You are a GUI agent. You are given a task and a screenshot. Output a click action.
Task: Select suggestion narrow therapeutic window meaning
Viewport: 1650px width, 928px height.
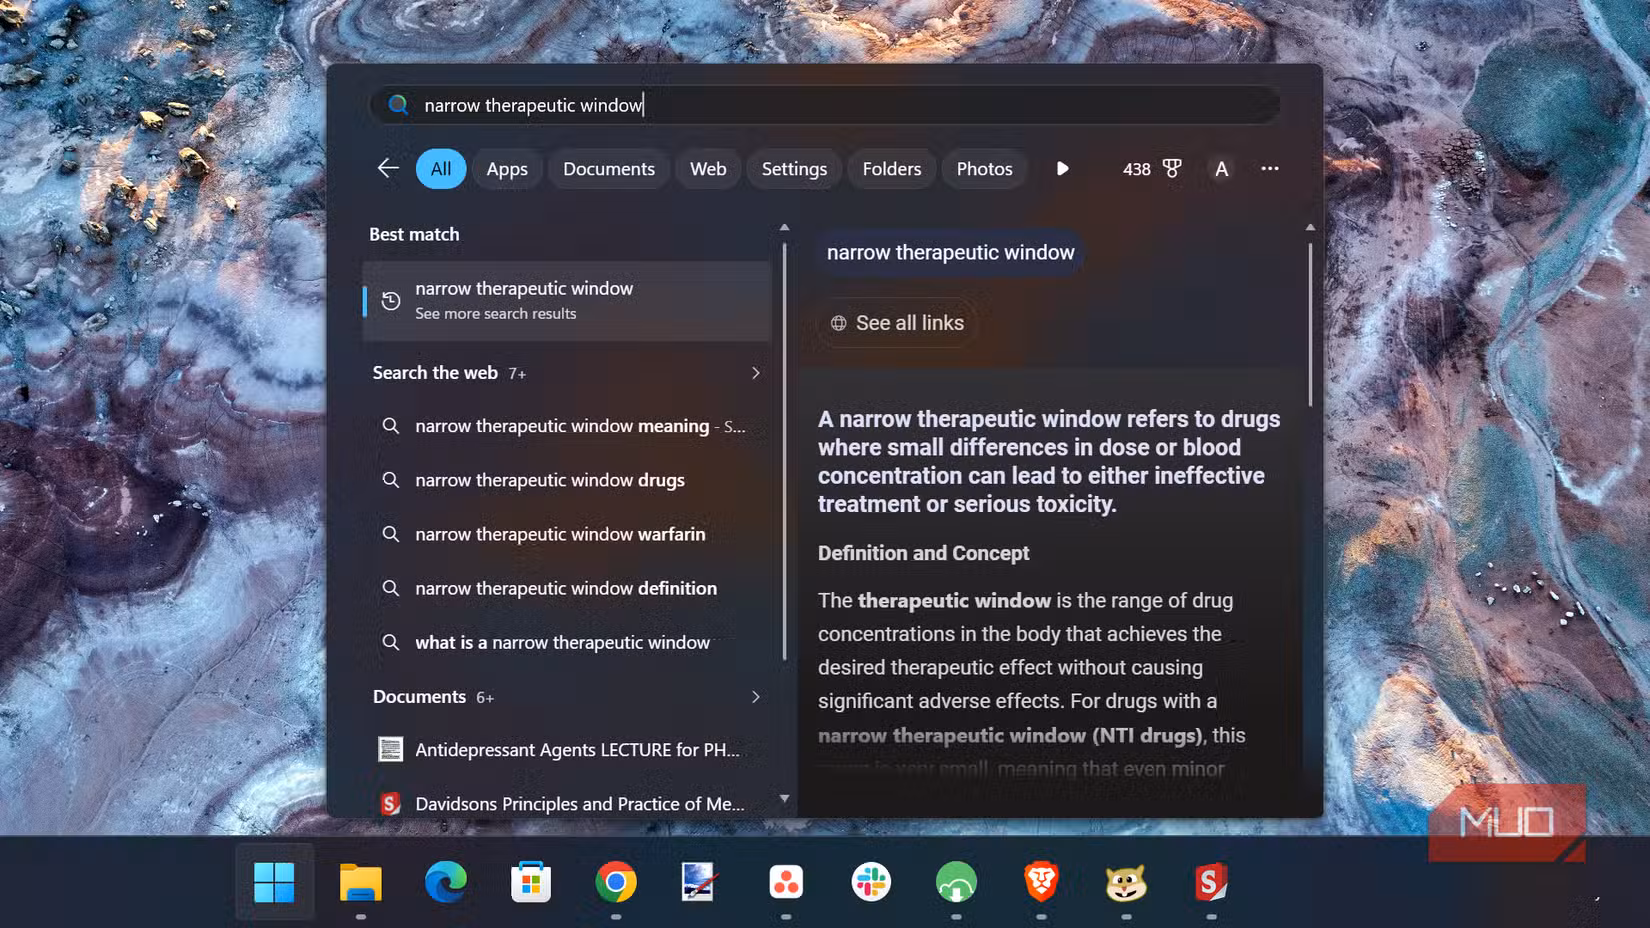pyautogui.click(x=567, y=426)
